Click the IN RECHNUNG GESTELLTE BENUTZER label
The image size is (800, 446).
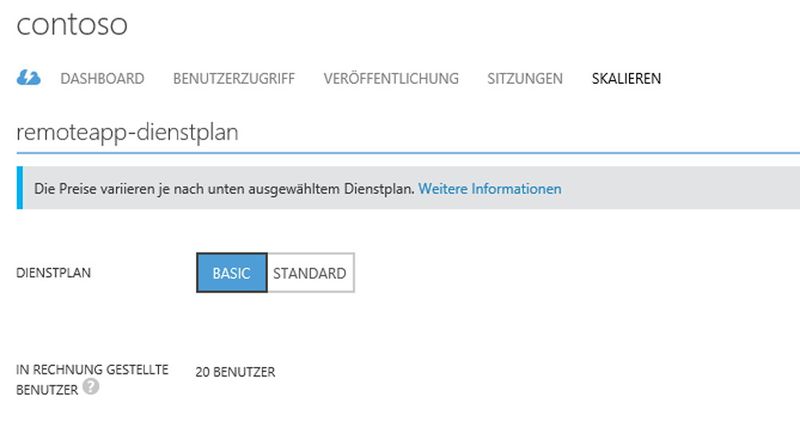[x=92, y=380]
